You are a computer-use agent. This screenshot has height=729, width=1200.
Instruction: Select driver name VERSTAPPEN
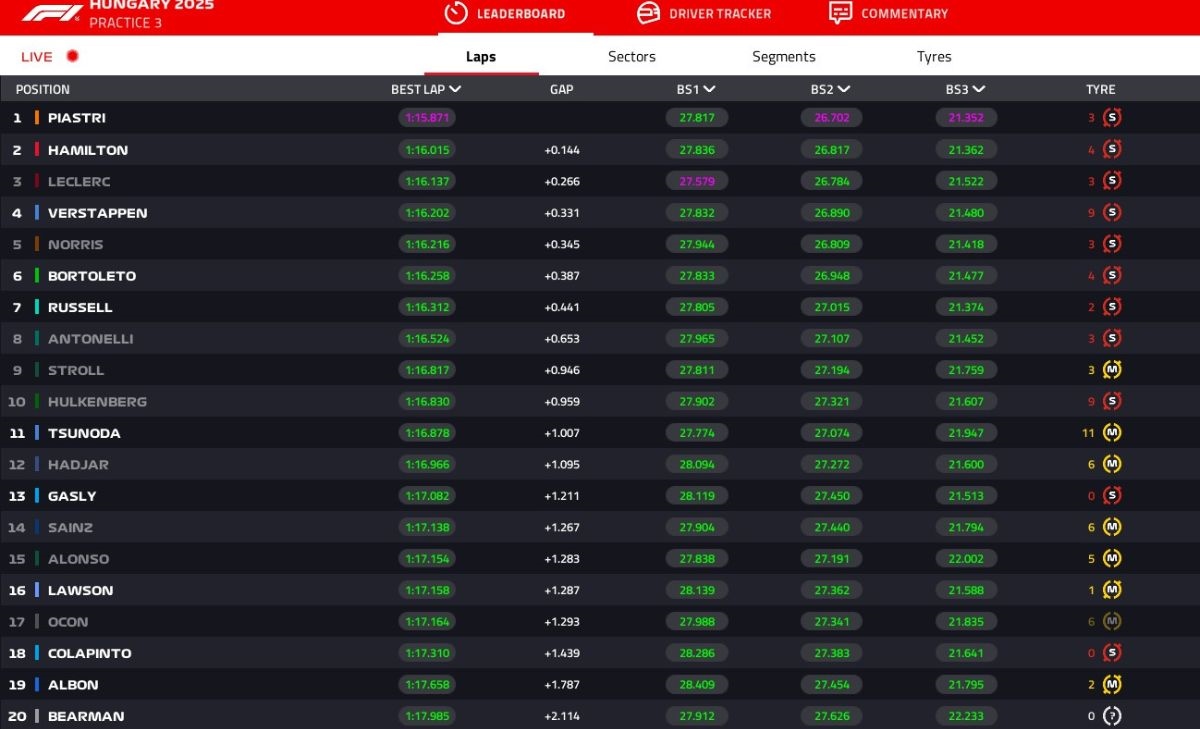[97, 213]
